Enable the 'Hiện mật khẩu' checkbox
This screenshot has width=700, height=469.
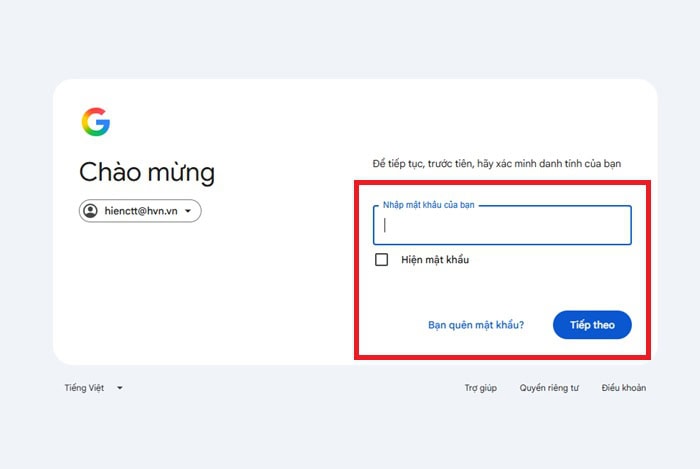pyautogui.click(x=382, y=259)
